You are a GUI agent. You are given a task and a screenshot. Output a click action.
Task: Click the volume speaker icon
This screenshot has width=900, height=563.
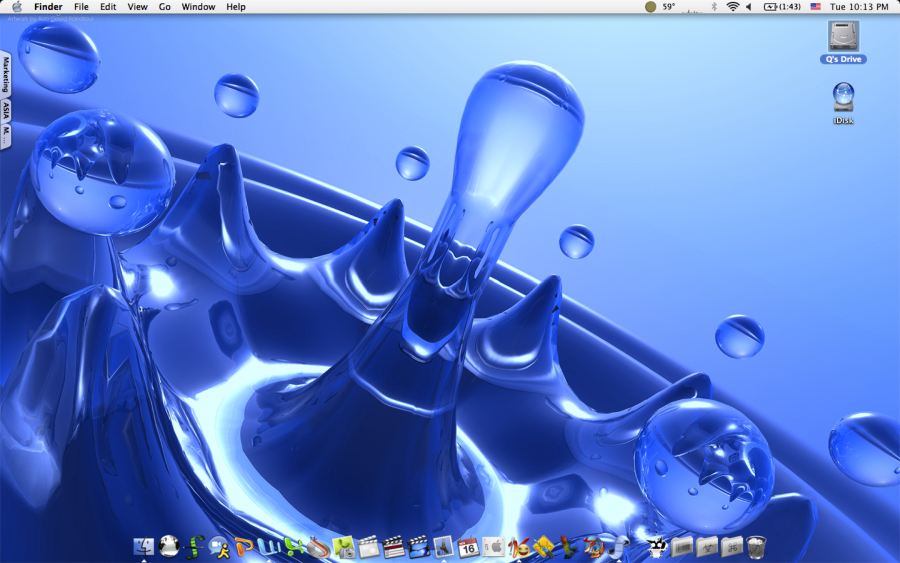(749, 7)
